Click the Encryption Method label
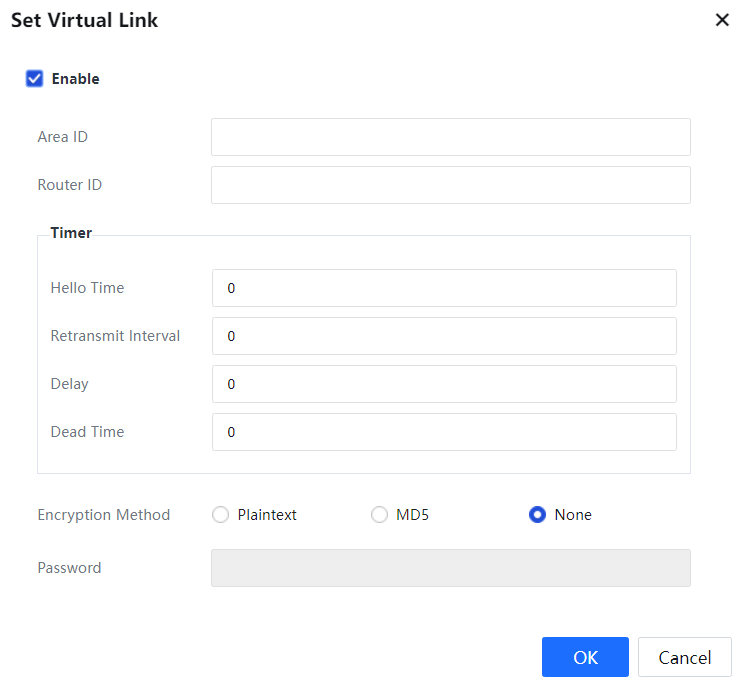The width and height of the screenshot is (746, 683). click(104, 515)
